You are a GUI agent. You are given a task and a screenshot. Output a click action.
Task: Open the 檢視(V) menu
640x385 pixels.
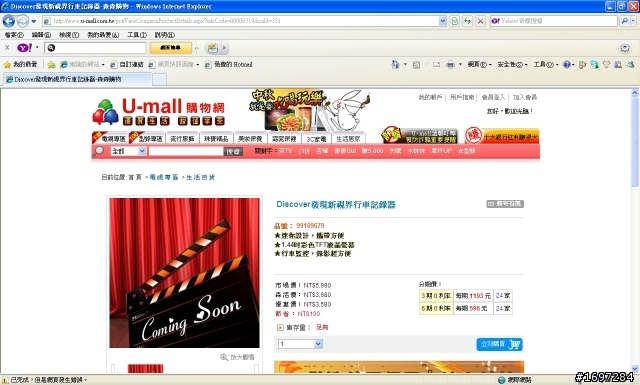tap(69, 35)
